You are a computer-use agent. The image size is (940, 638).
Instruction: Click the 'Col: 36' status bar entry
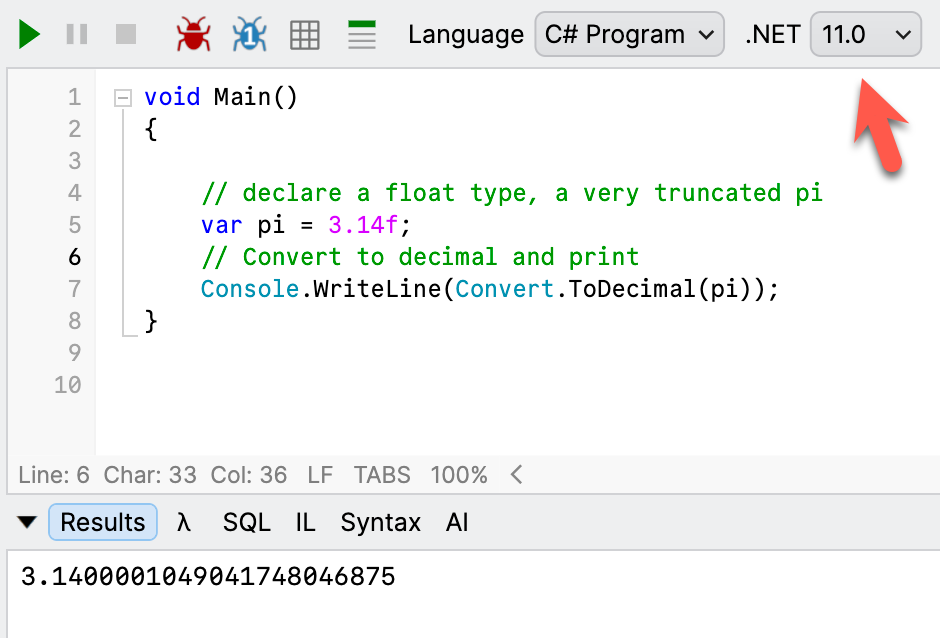tap(249, 475)
